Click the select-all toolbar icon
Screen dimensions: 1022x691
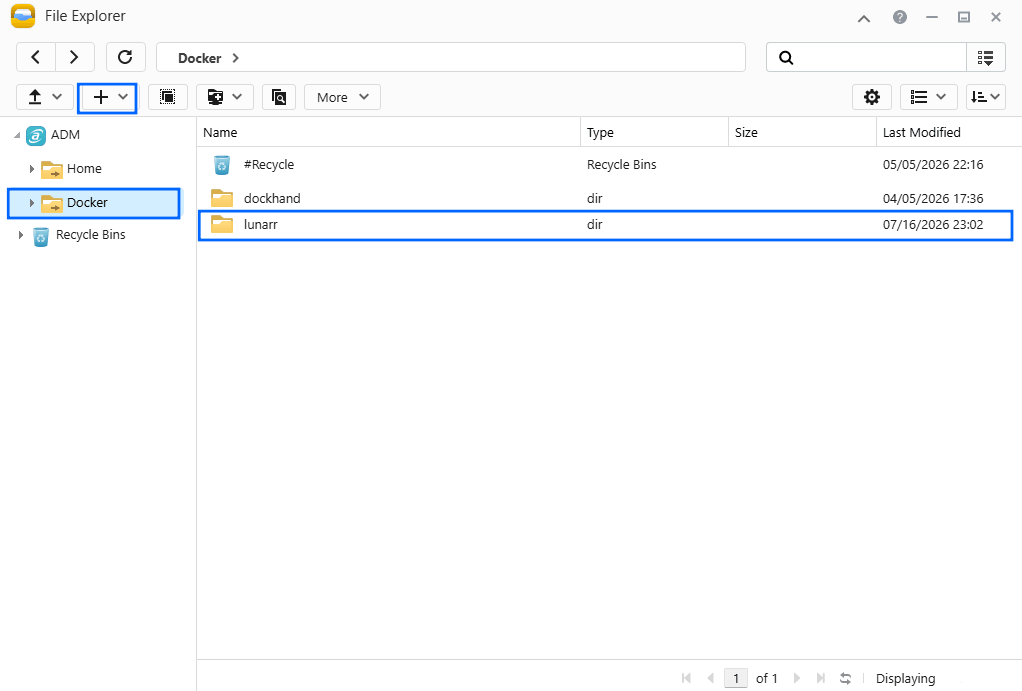coord(168,97)
